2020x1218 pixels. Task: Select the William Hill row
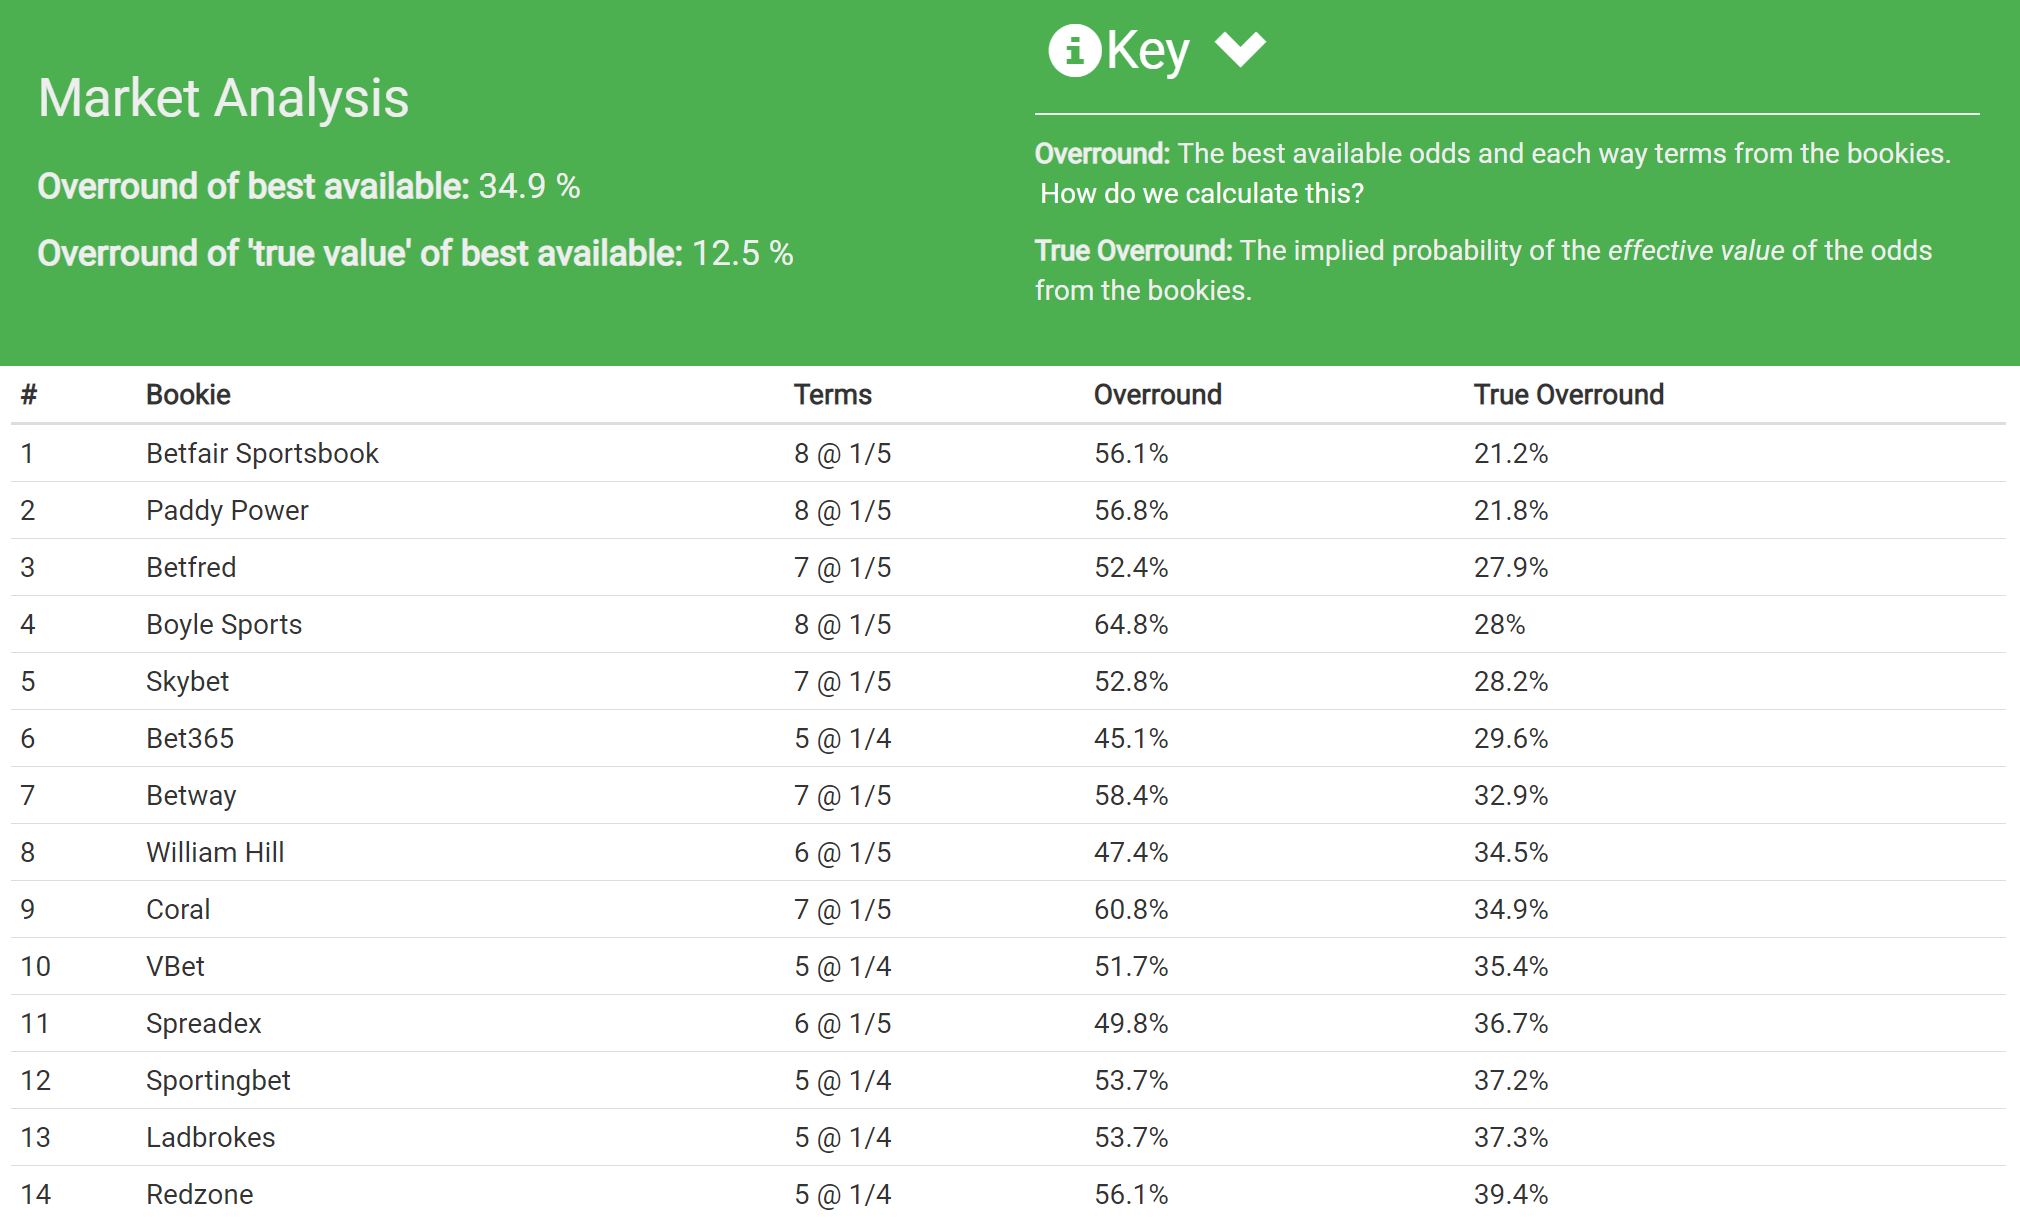point(215,853)
